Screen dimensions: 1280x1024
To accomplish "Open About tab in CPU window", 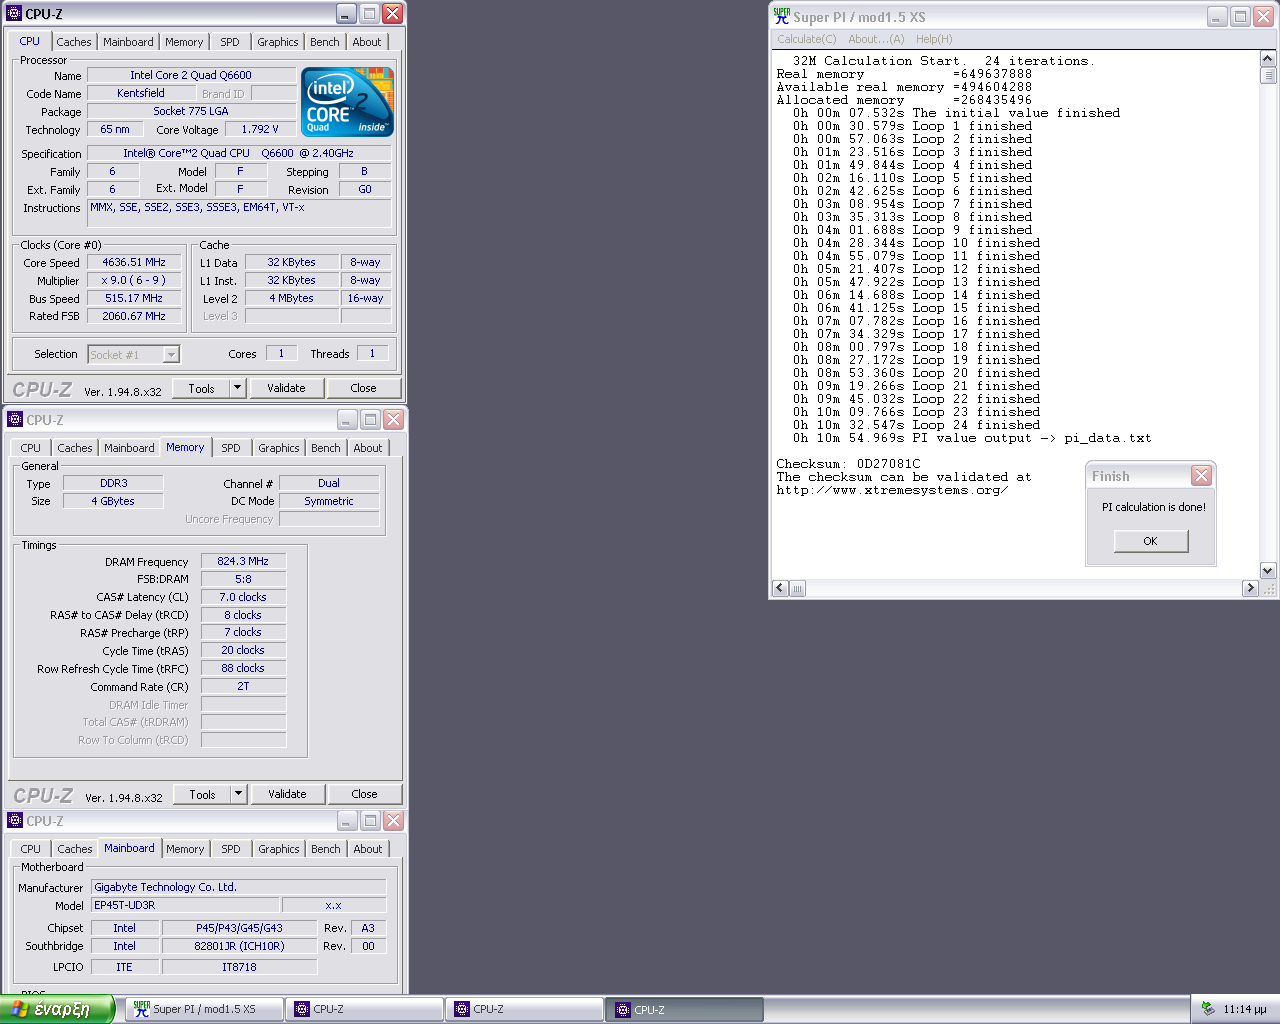I will point(367,42).
